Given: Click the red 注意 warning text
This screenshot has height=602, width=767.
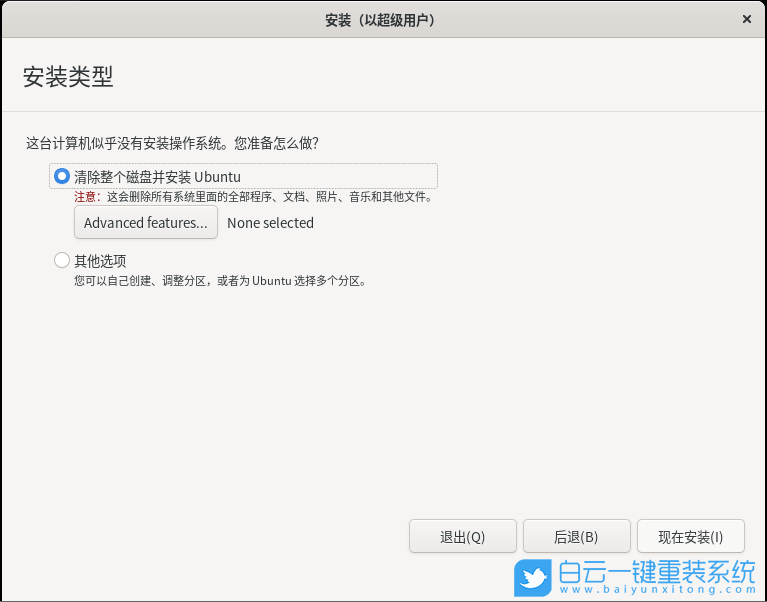Looking at the screenshot, I should [87, 197].
